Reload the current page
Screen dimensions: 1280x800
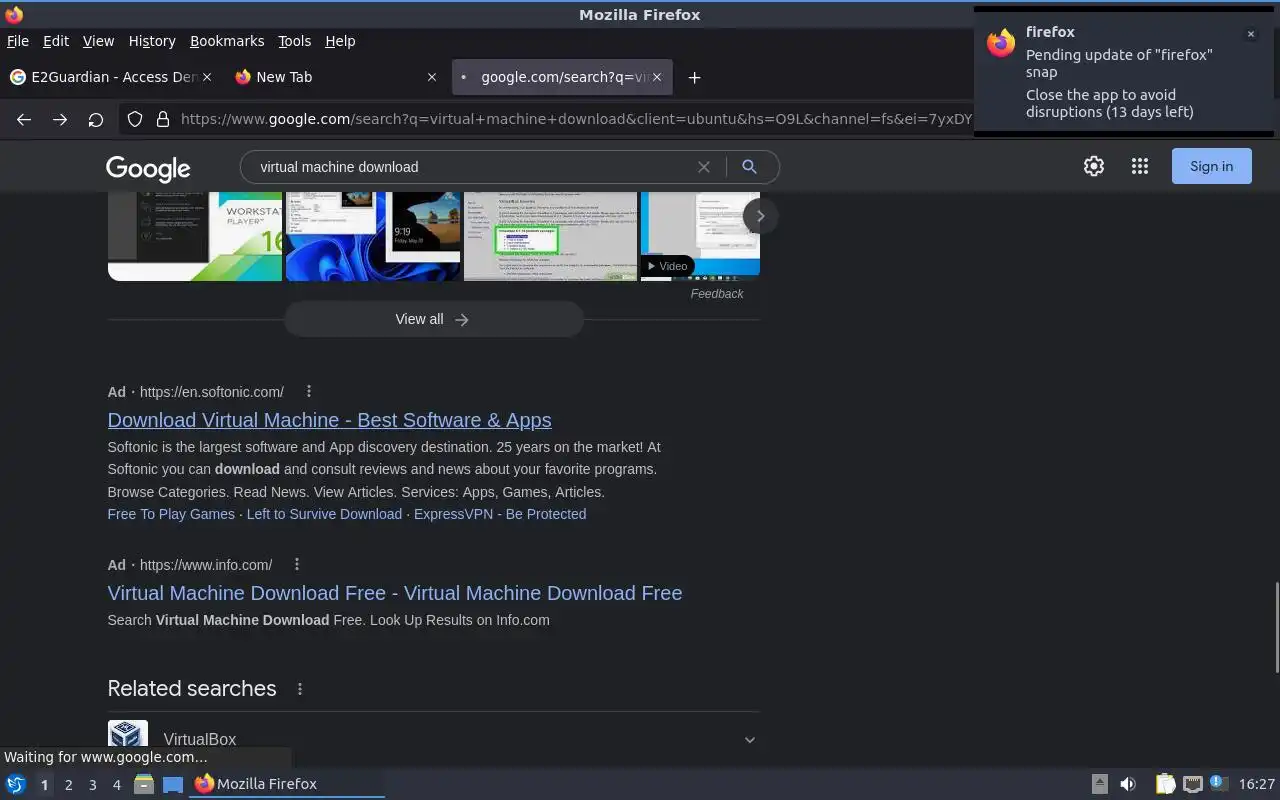tap(96, 119)
